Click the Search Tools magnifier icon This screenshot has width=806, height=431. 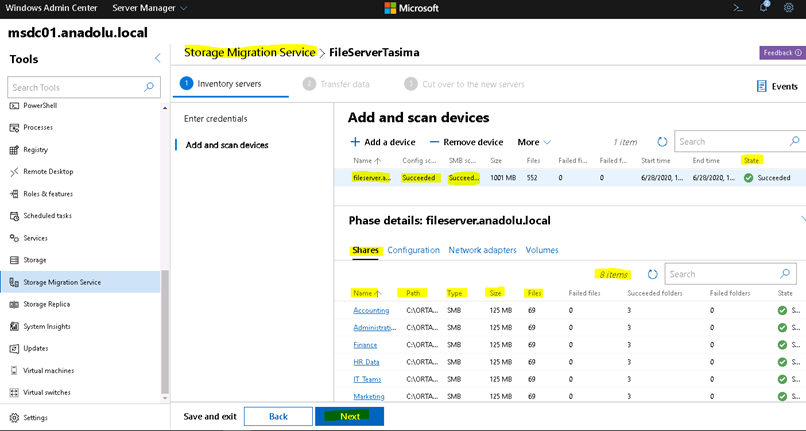coord(149,87)
